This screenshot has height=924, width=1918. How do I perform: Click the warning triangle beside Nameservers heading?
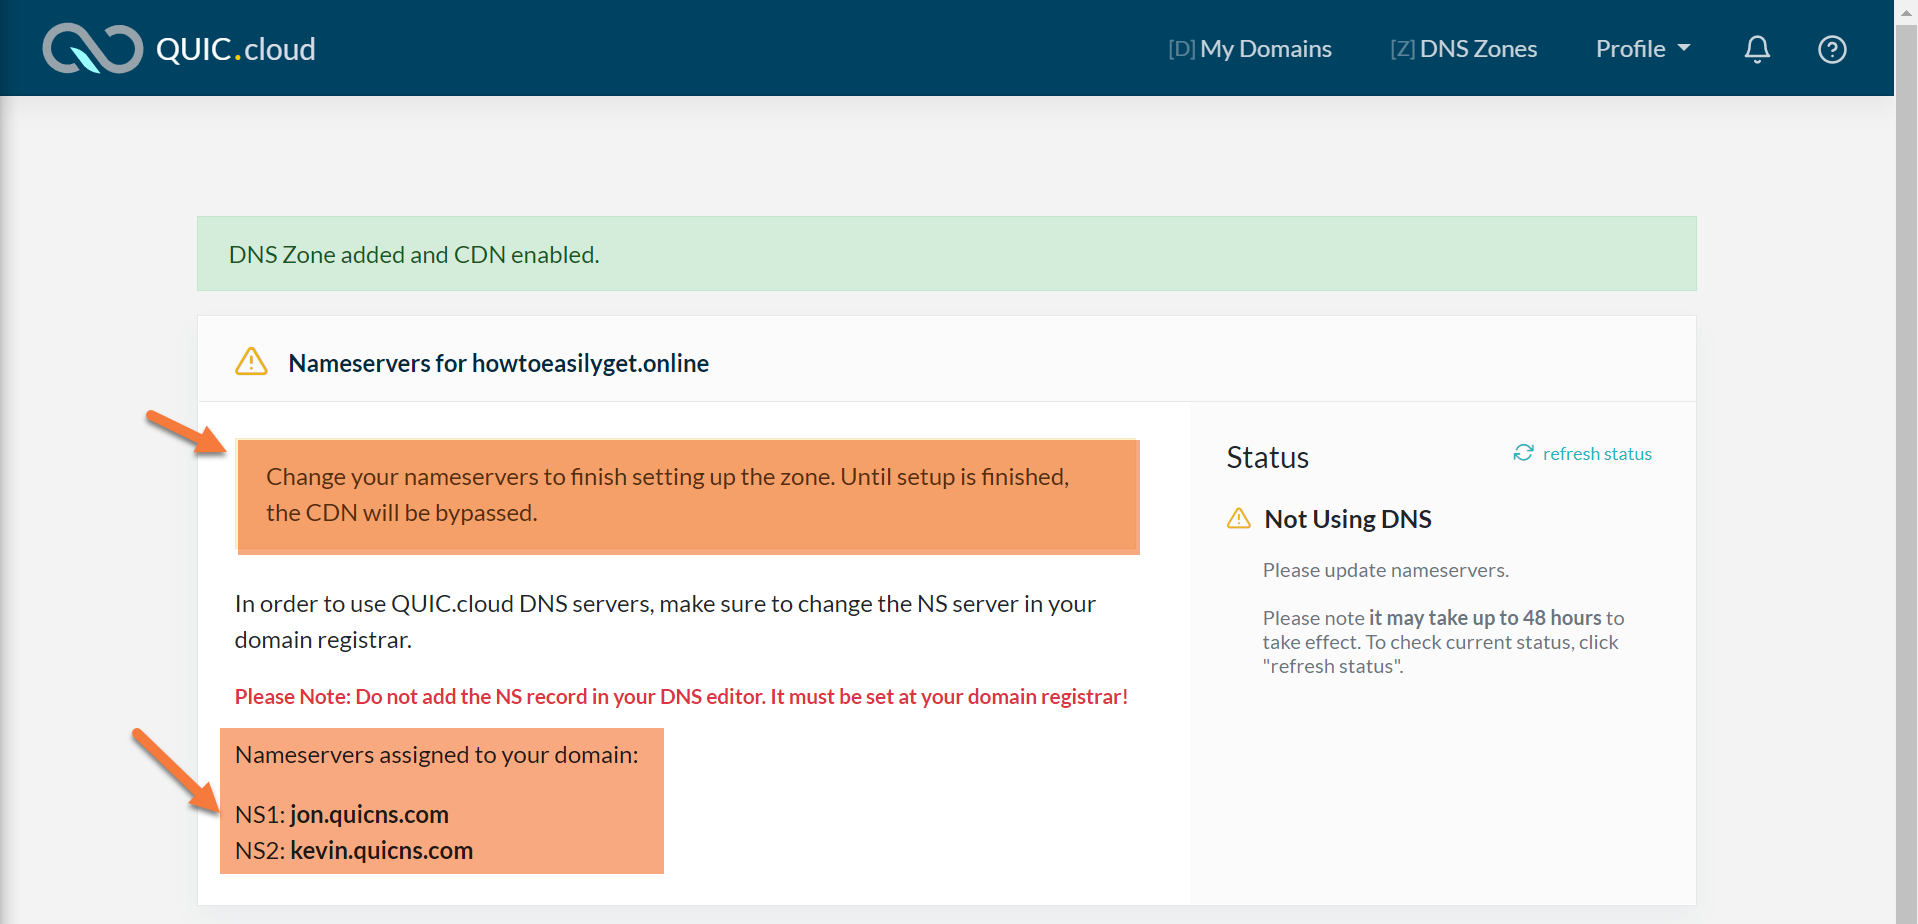pos(251,362)
